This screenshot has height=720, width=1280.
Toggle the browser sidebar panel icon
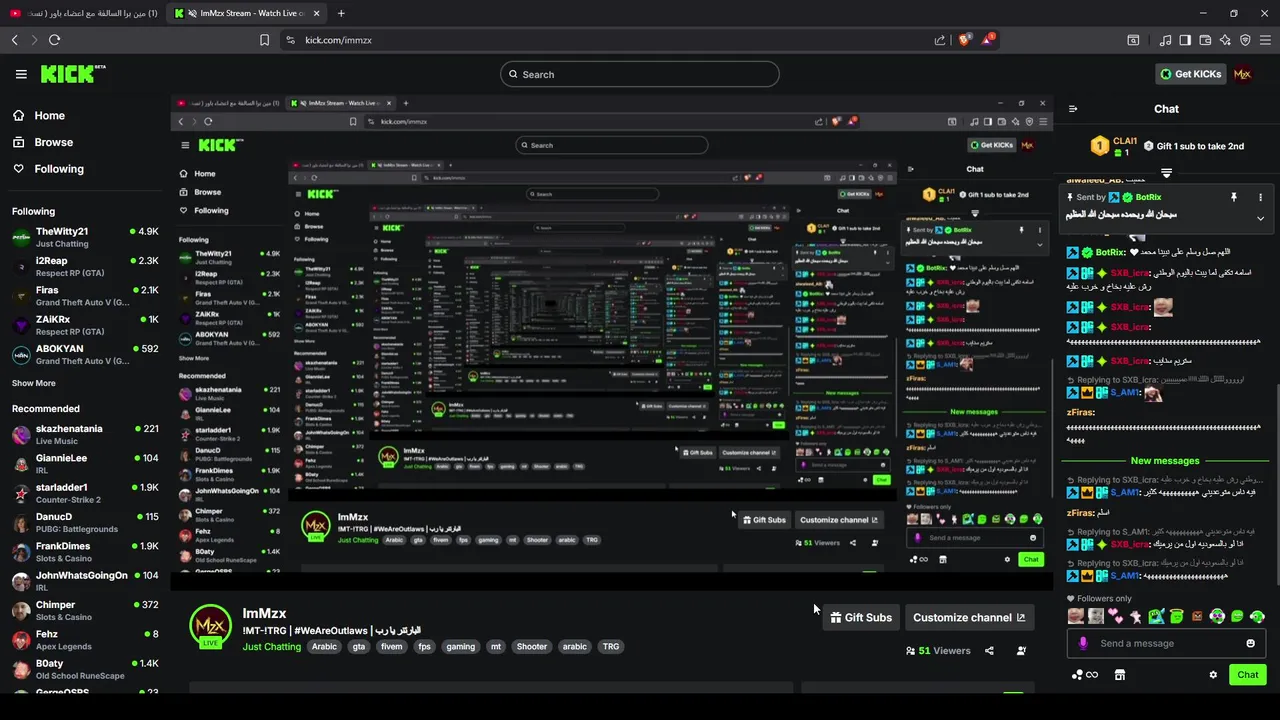pyautogui.click(x=1185, y=40)
